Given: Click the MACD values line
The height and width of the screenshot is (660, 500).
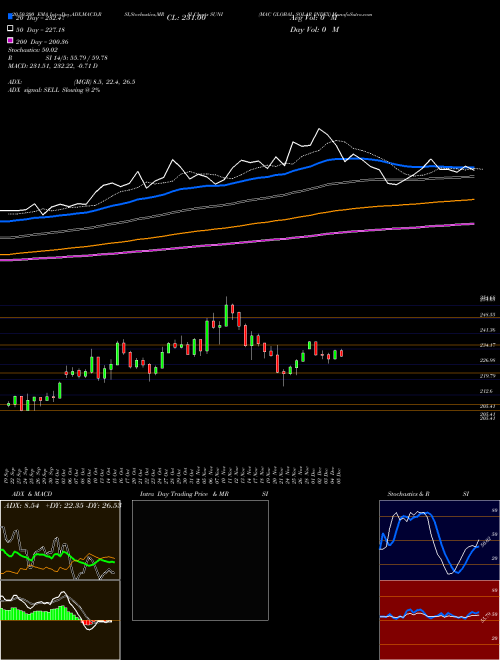Looking at the screenshot, I should tap(53, 66).
